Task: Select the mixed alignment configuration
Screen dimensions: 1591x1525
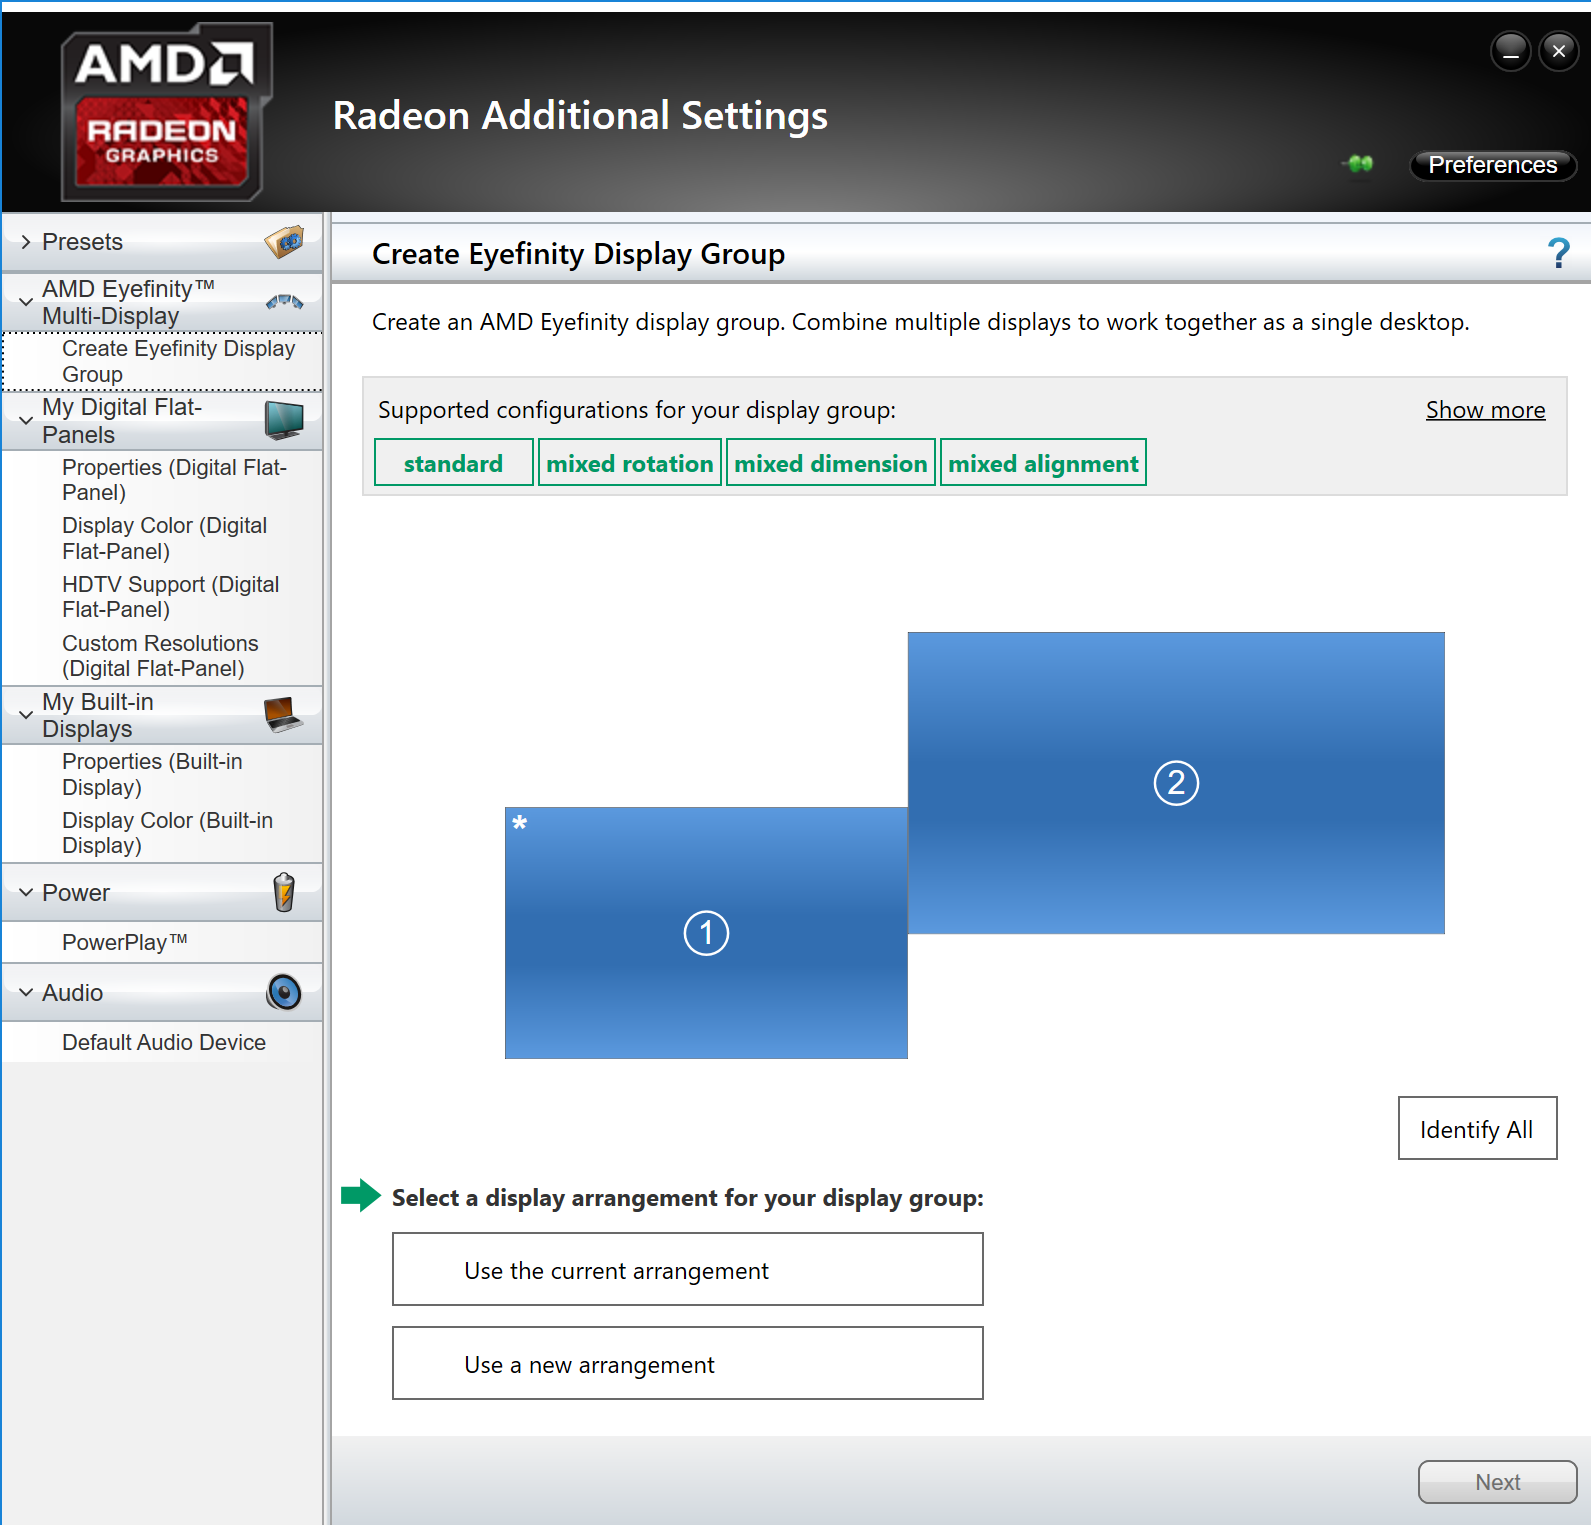Action: click(1043, 463)
